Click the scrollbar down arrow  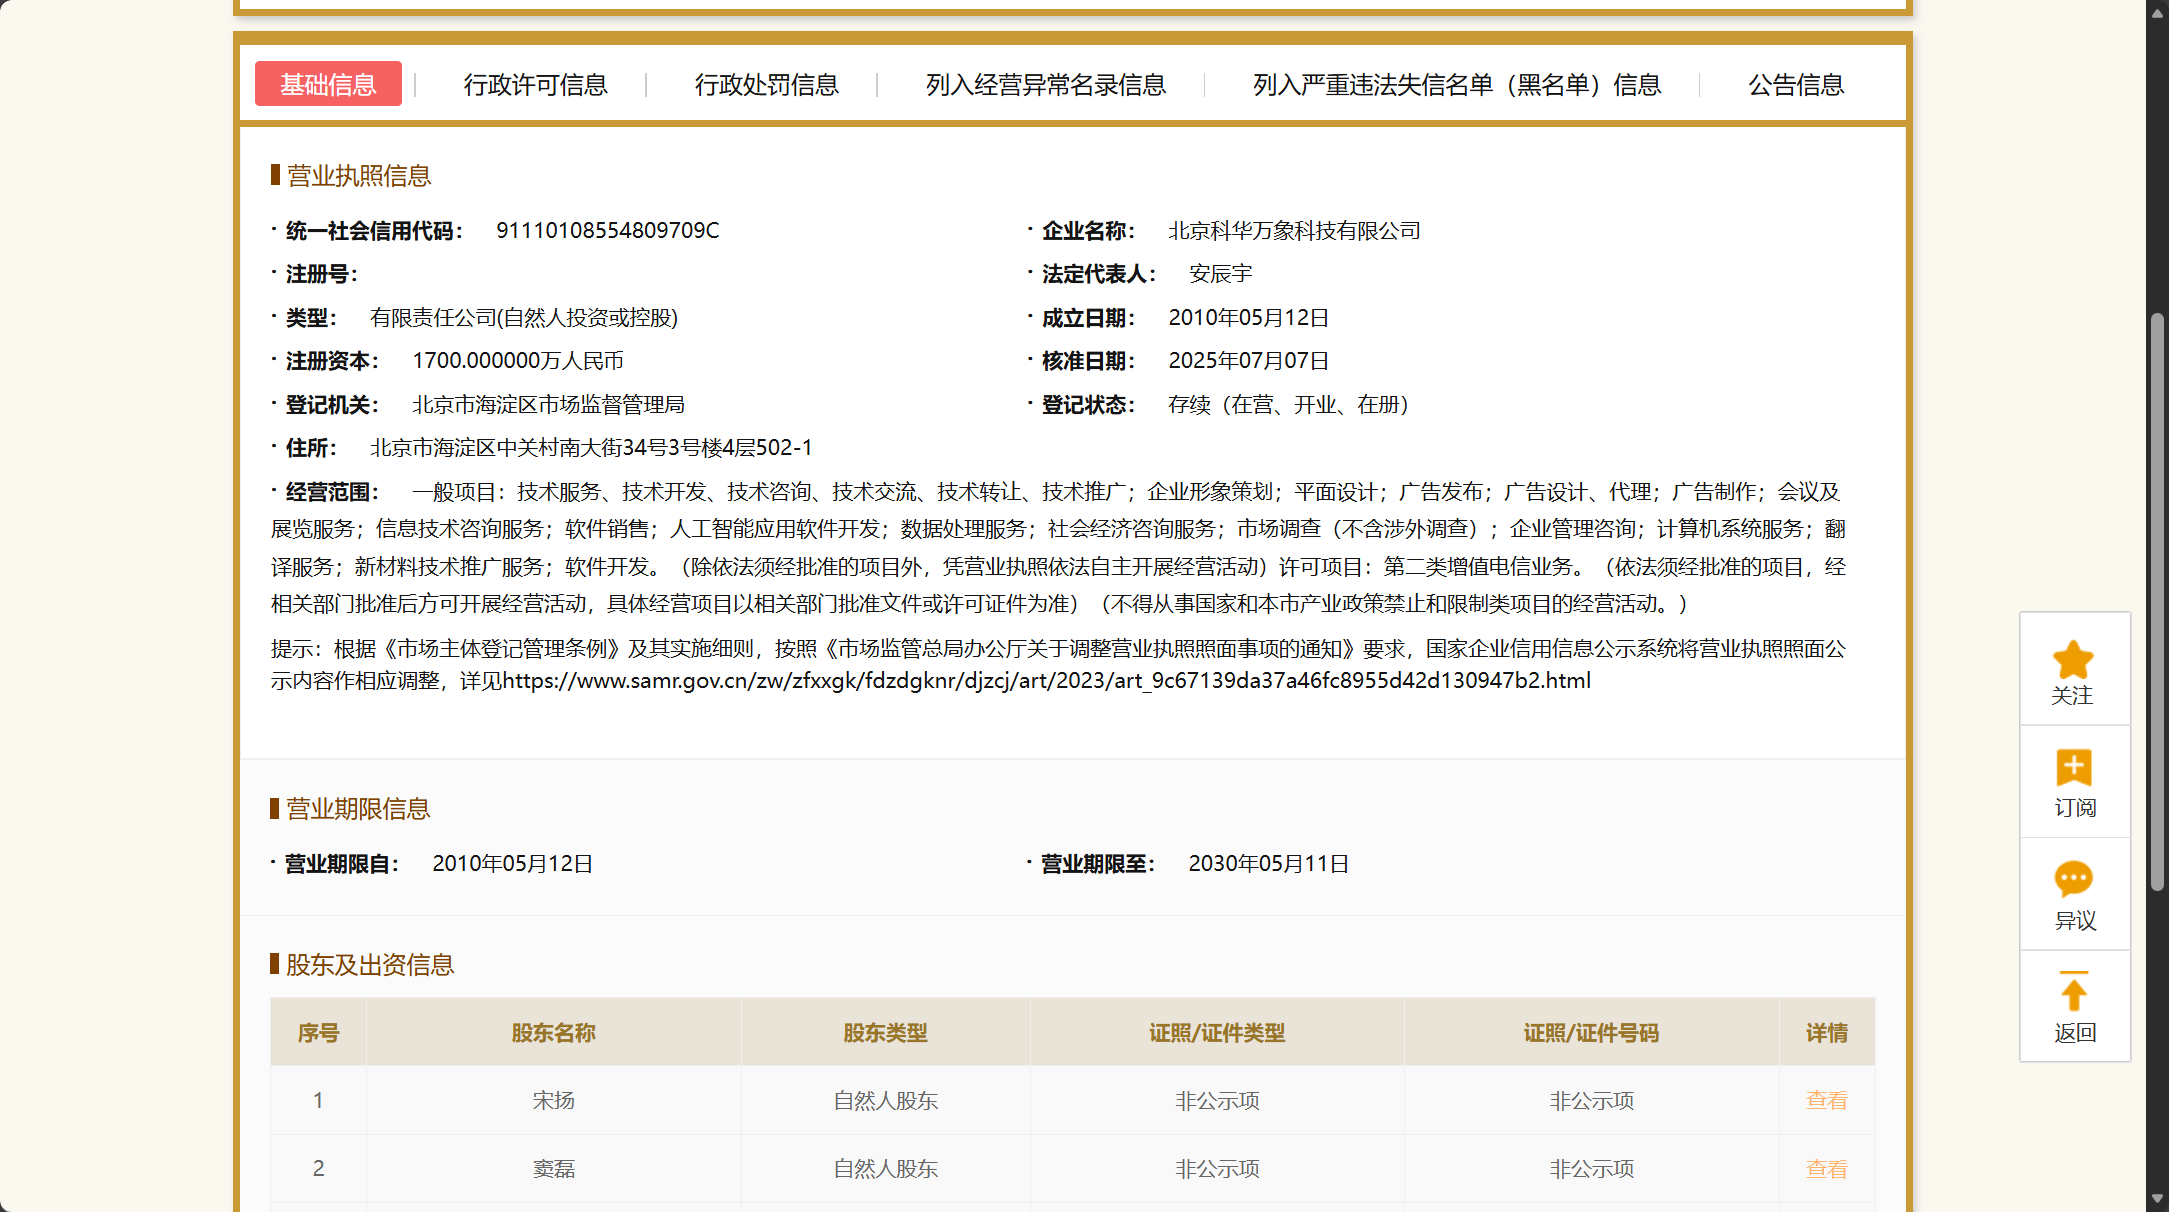coord(2157,1198)
